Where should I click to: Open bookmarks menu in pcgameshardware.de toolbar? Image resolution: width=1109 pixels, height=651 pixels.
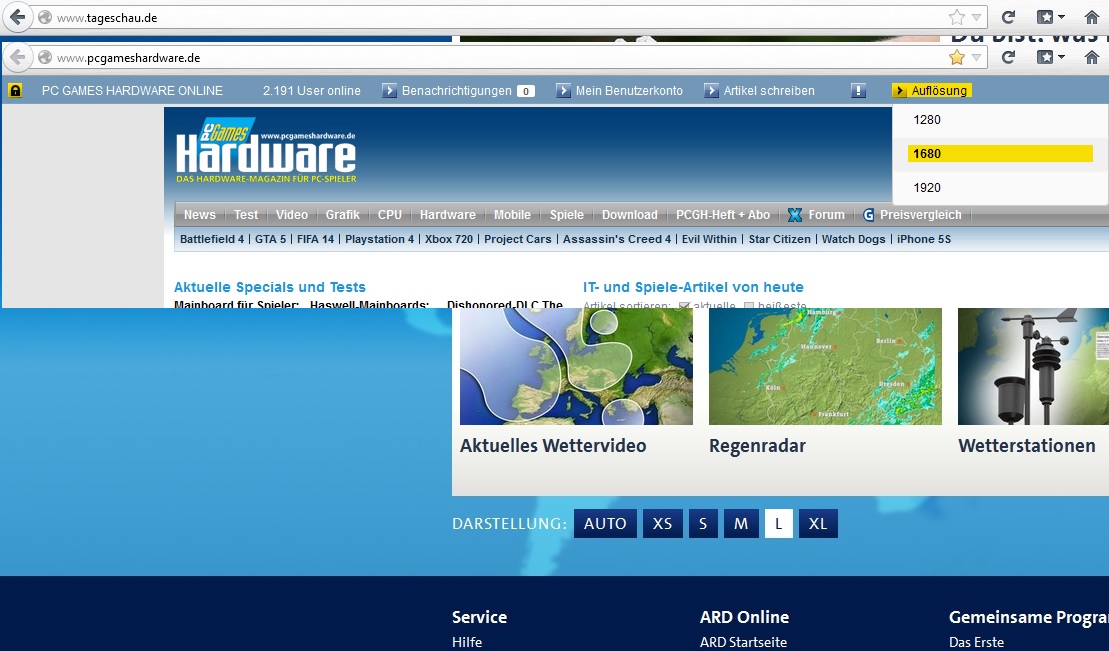click(1050, 57)
